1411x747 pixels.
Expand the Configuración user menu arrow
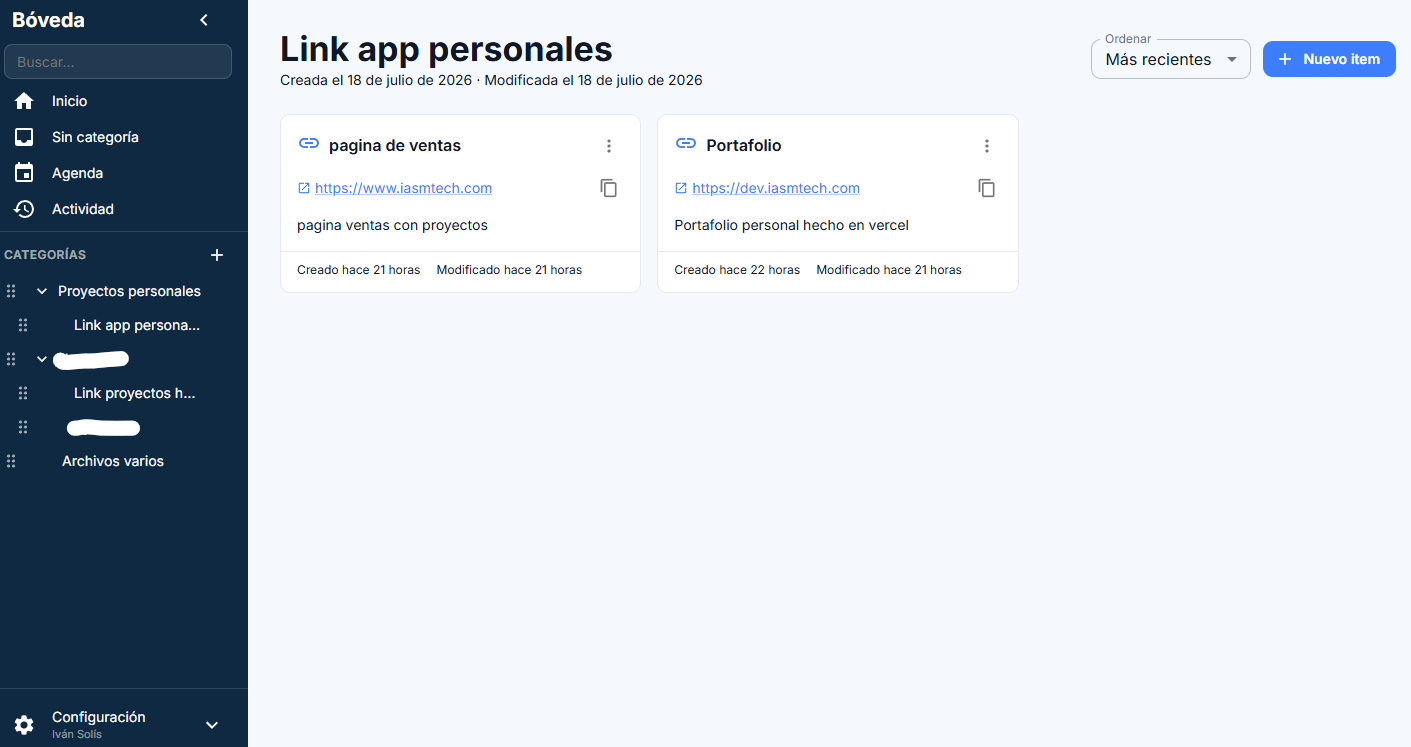pos(212,725)
